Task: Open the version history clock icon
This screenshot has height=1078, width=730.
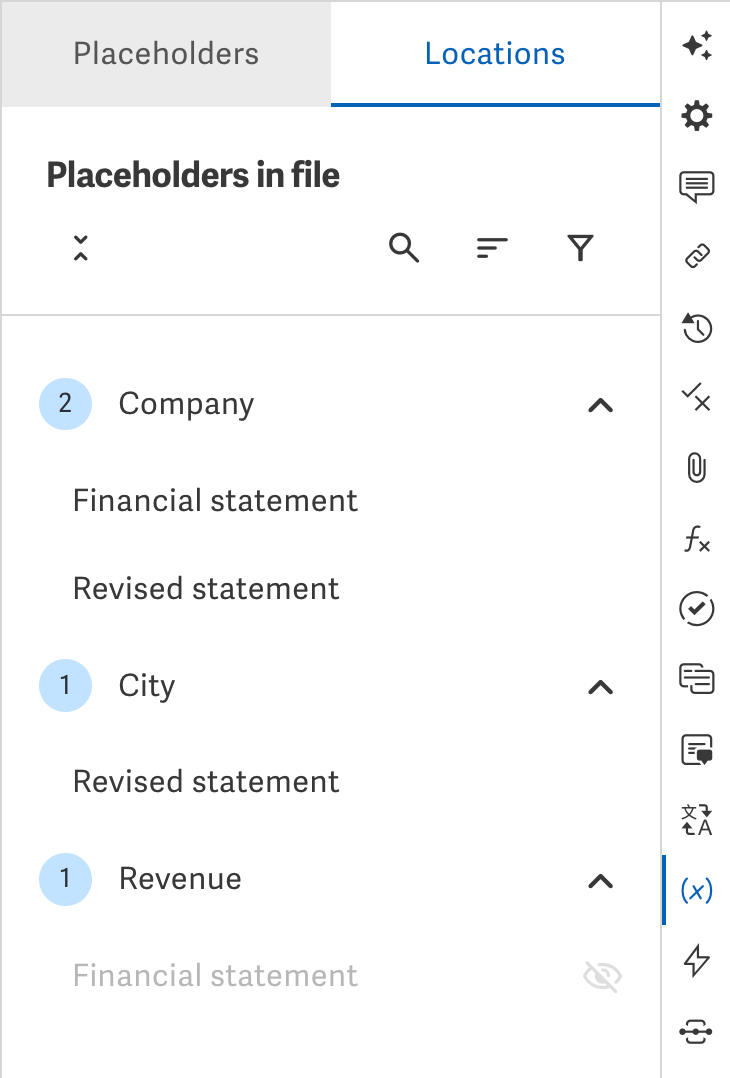Action: (x=696, y=327)
